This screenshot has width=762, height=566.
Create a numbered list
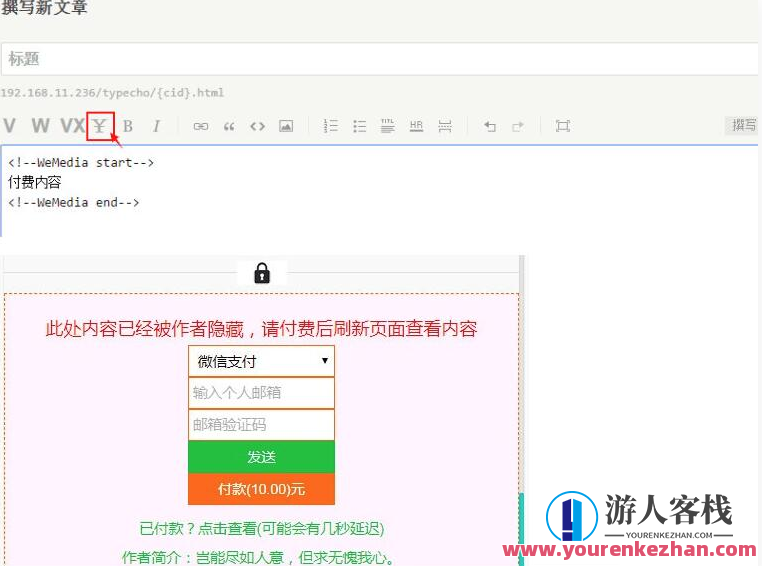click(x=330, y=126)
